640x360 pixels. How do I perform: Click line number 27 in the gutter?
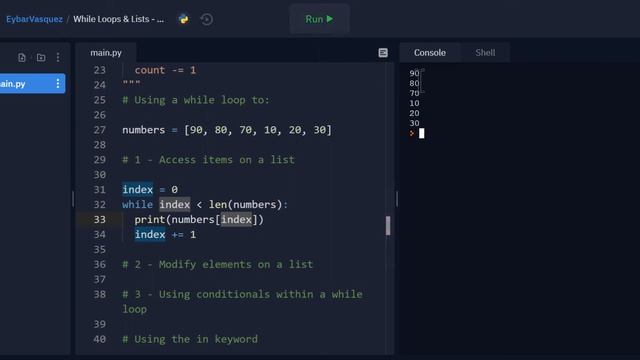click(x=100, y=130)
